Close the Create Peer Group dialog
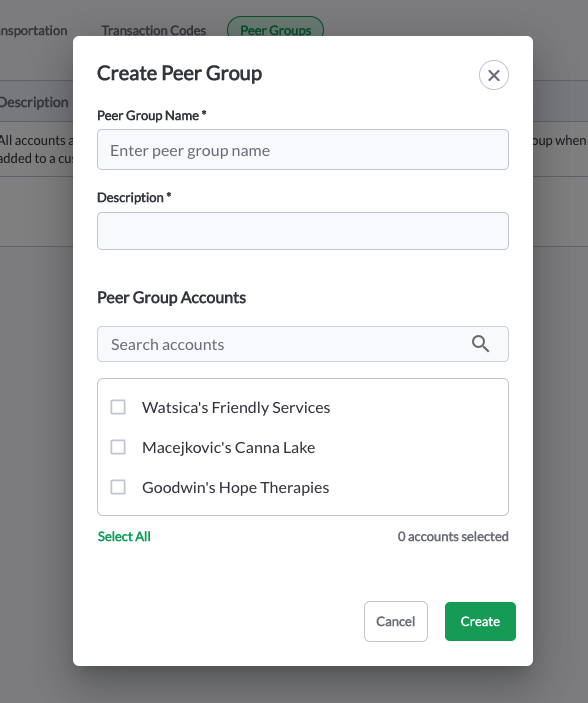 point(493,75)
